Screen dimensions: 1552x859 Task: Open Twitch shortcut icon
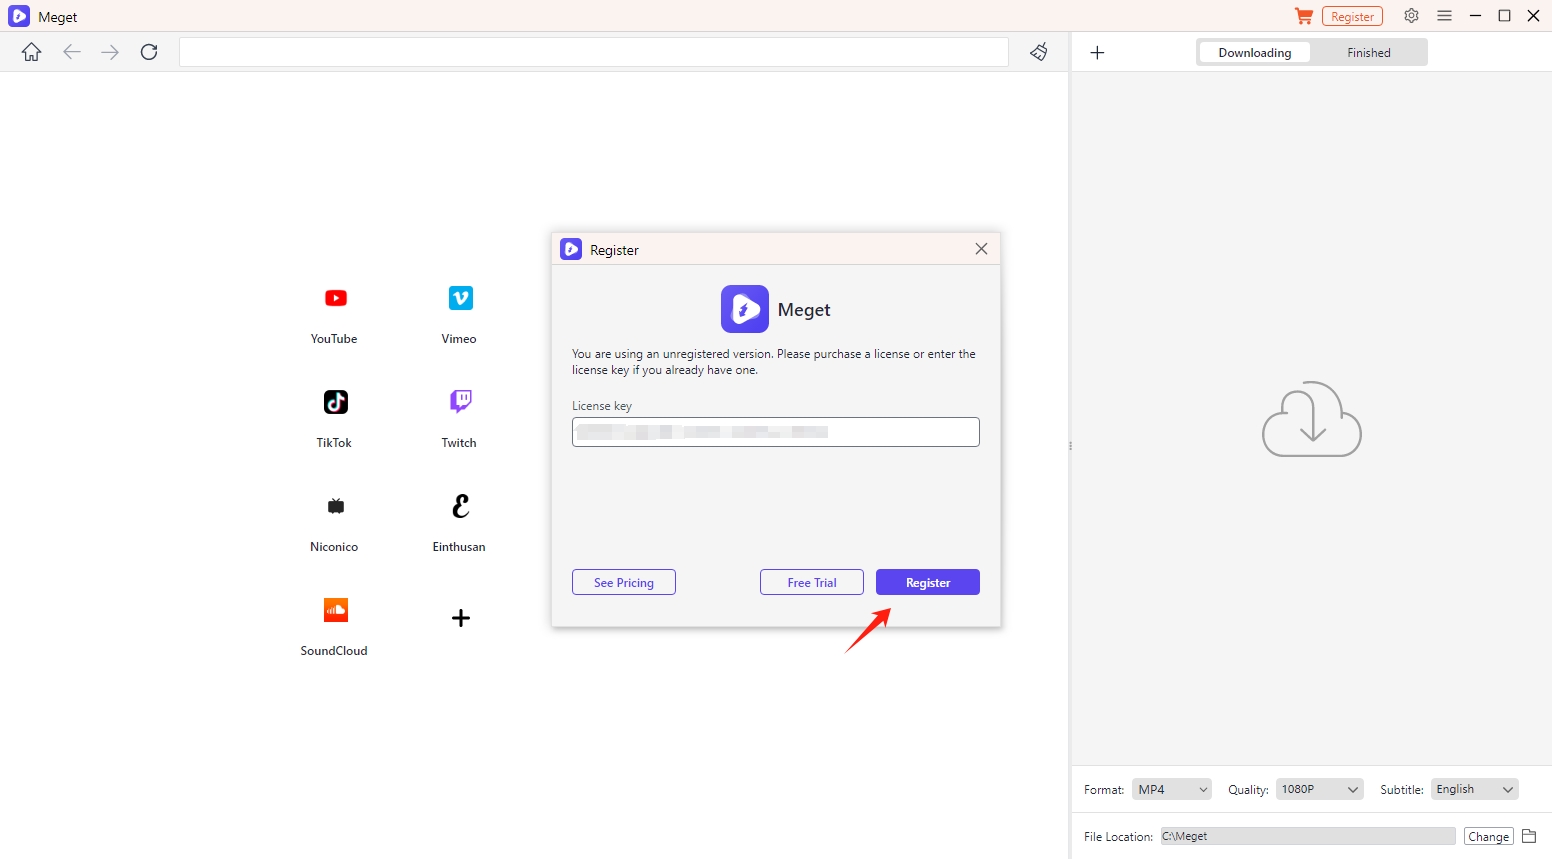pos(460,402)
